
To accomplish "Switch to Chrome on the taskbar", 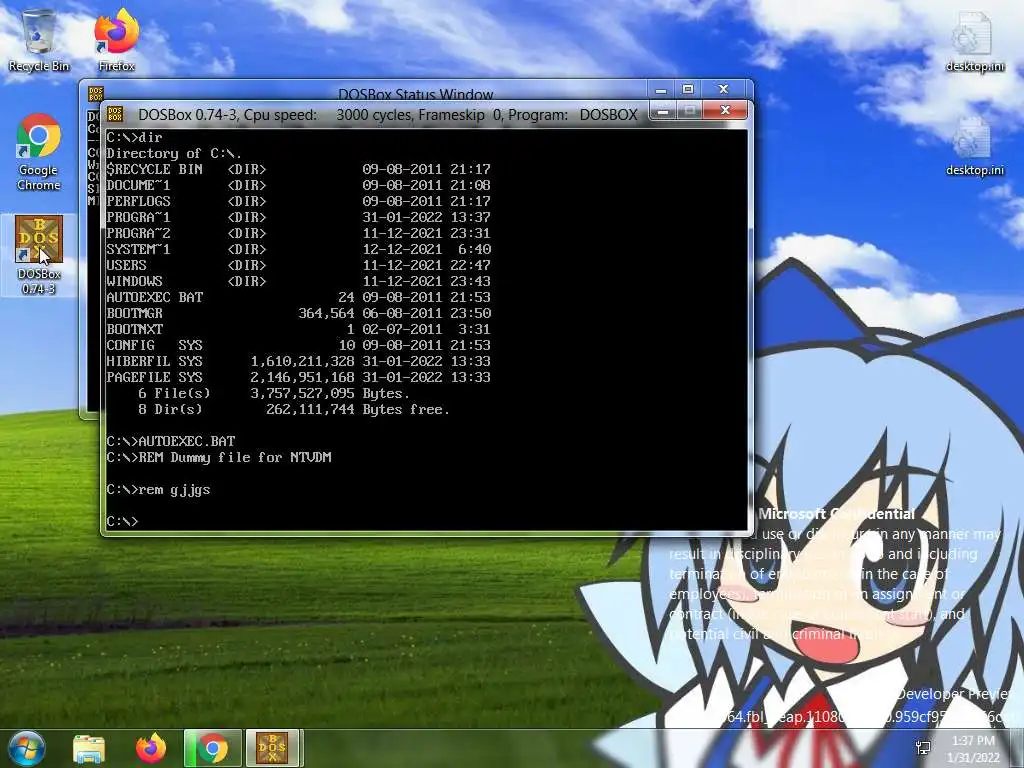I will tap(212, 748).
